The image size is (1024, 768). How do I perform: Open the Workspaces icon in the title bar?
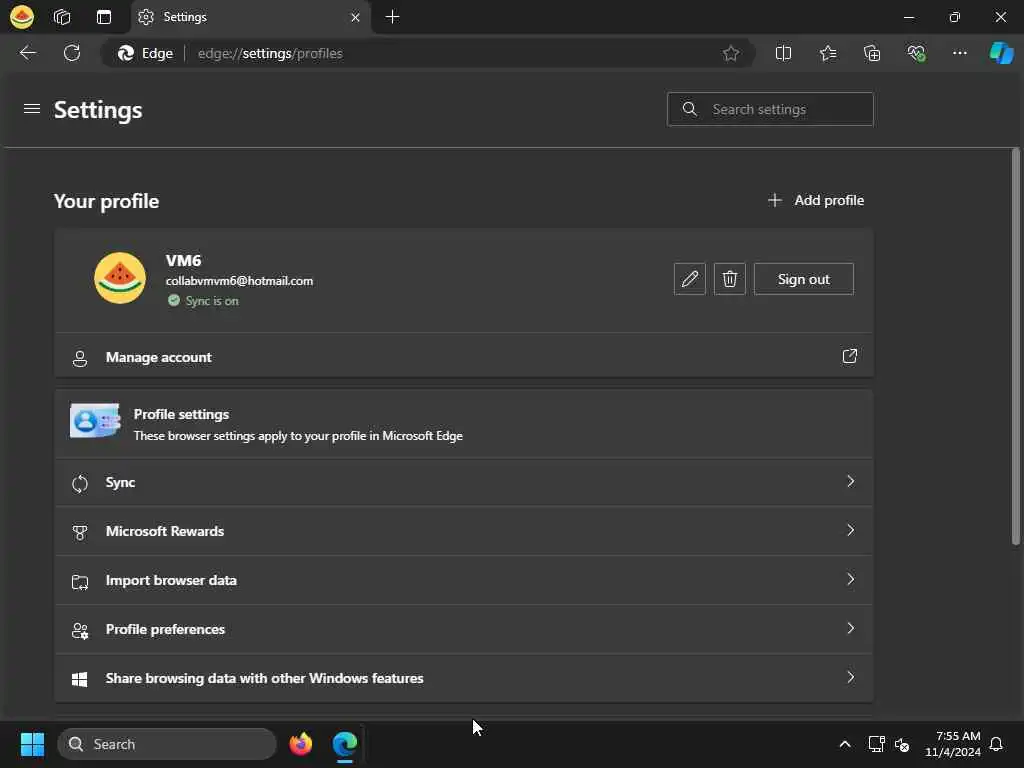[x=62, y=17]
